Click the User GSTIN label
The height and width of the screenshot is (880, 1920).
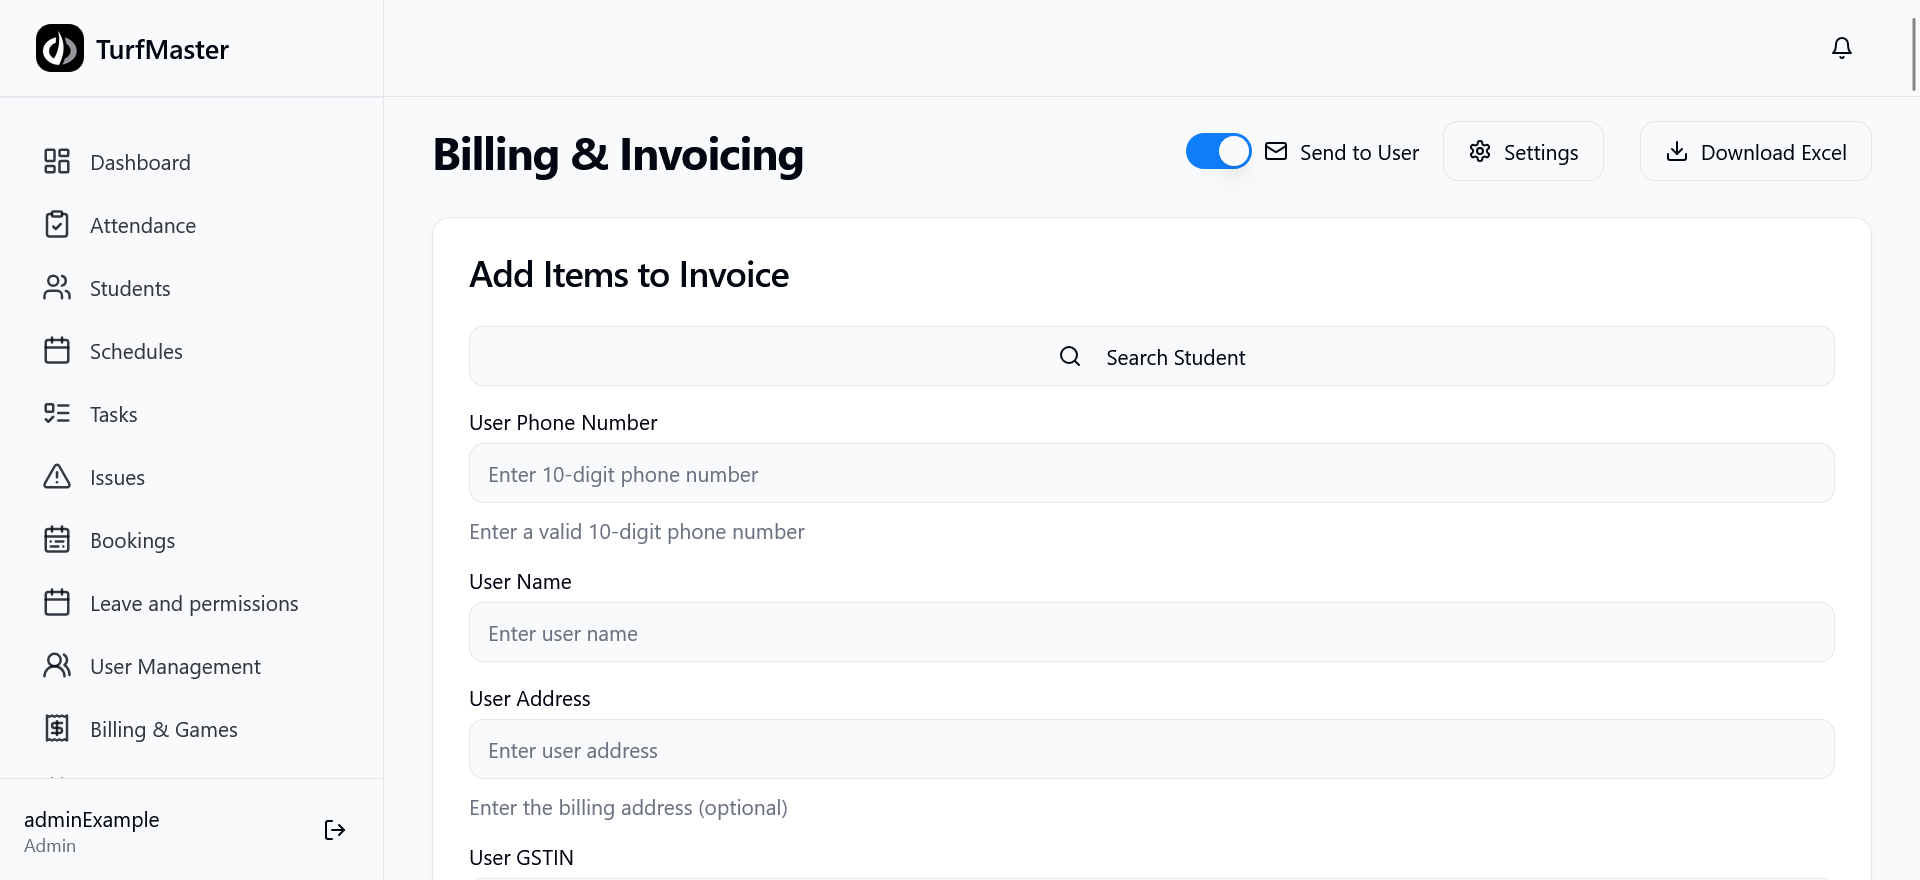(x=521, y=858)
